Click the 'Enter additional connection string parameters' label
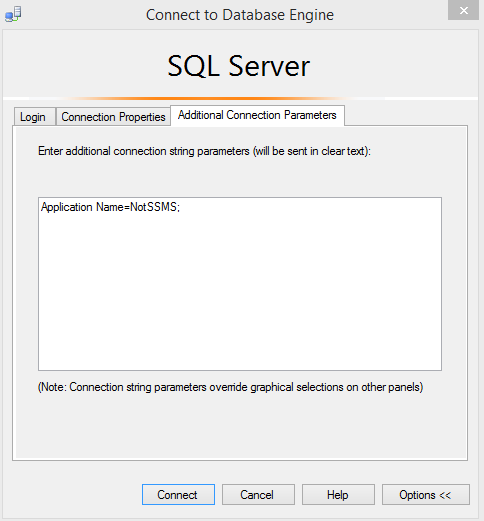 [204, 151]
